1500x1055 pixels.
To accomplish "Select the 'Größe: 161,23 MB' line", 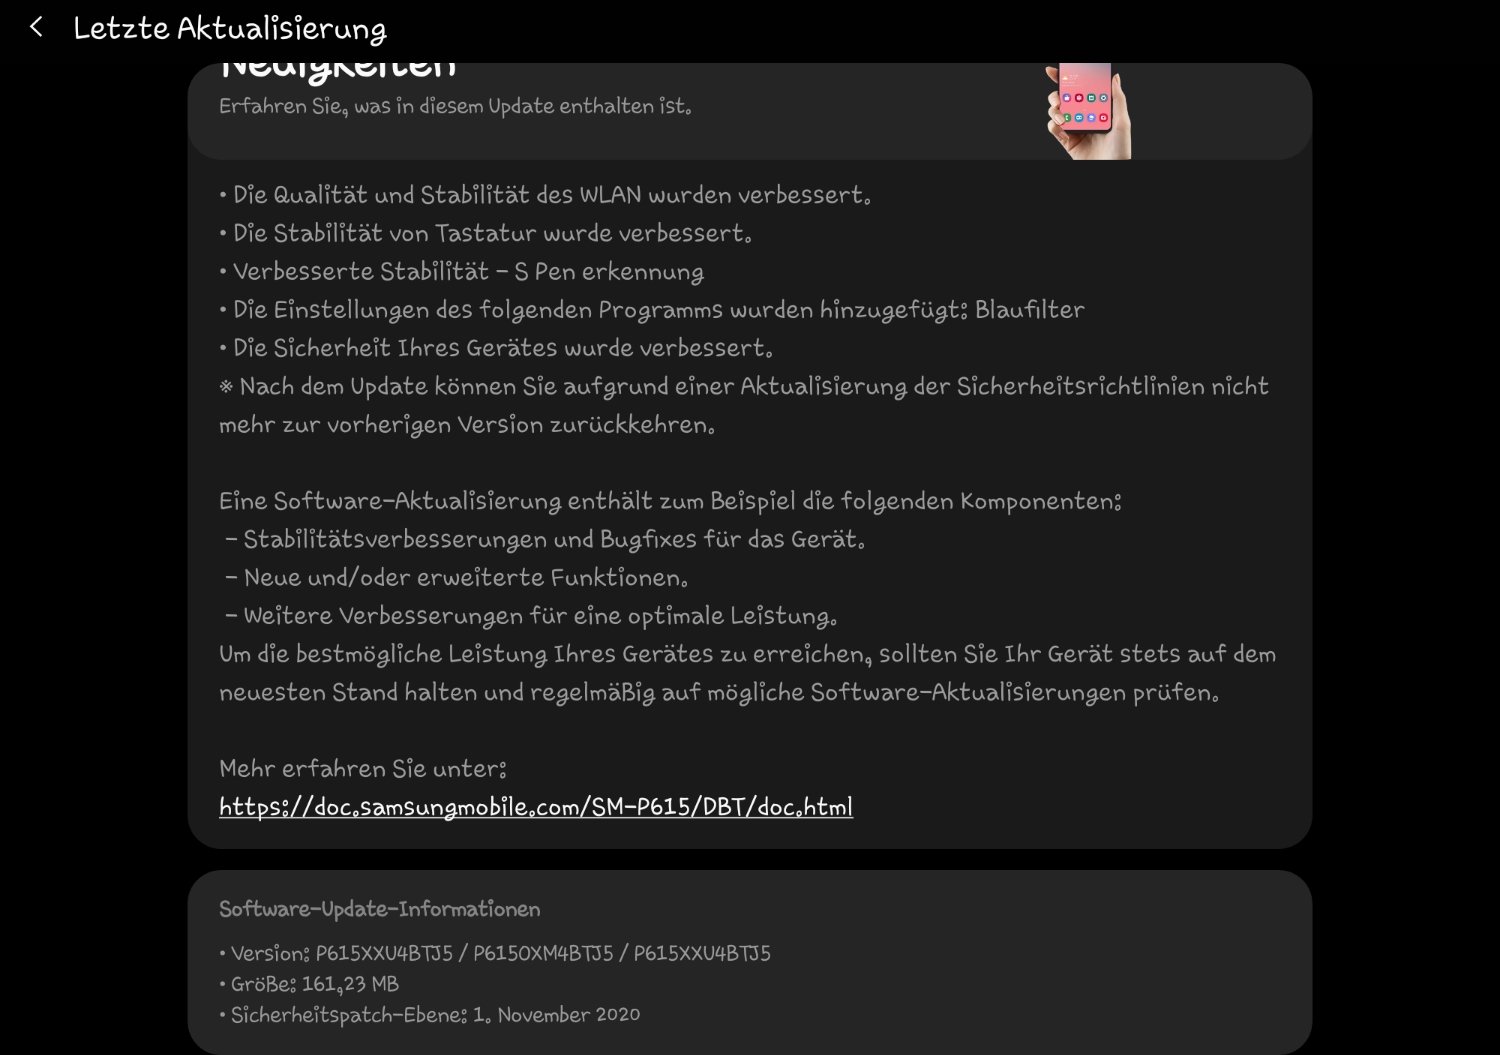I will [309, 984].
